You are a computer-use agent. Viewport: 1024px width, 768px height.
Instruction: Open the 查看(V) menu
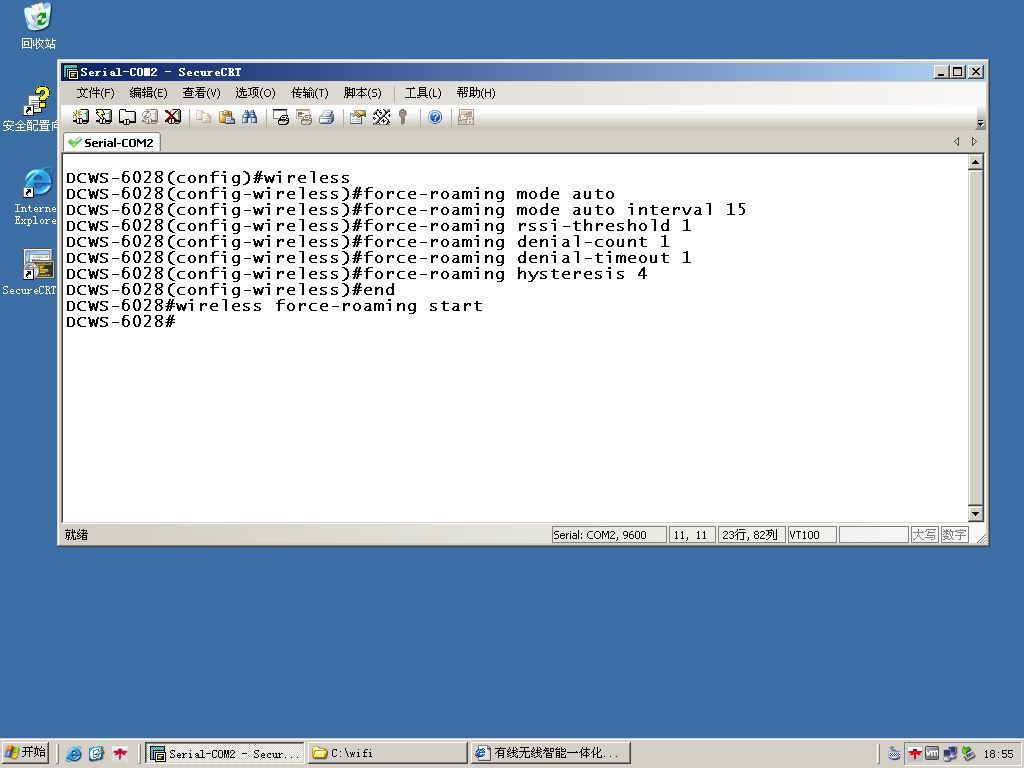(201, 93)
